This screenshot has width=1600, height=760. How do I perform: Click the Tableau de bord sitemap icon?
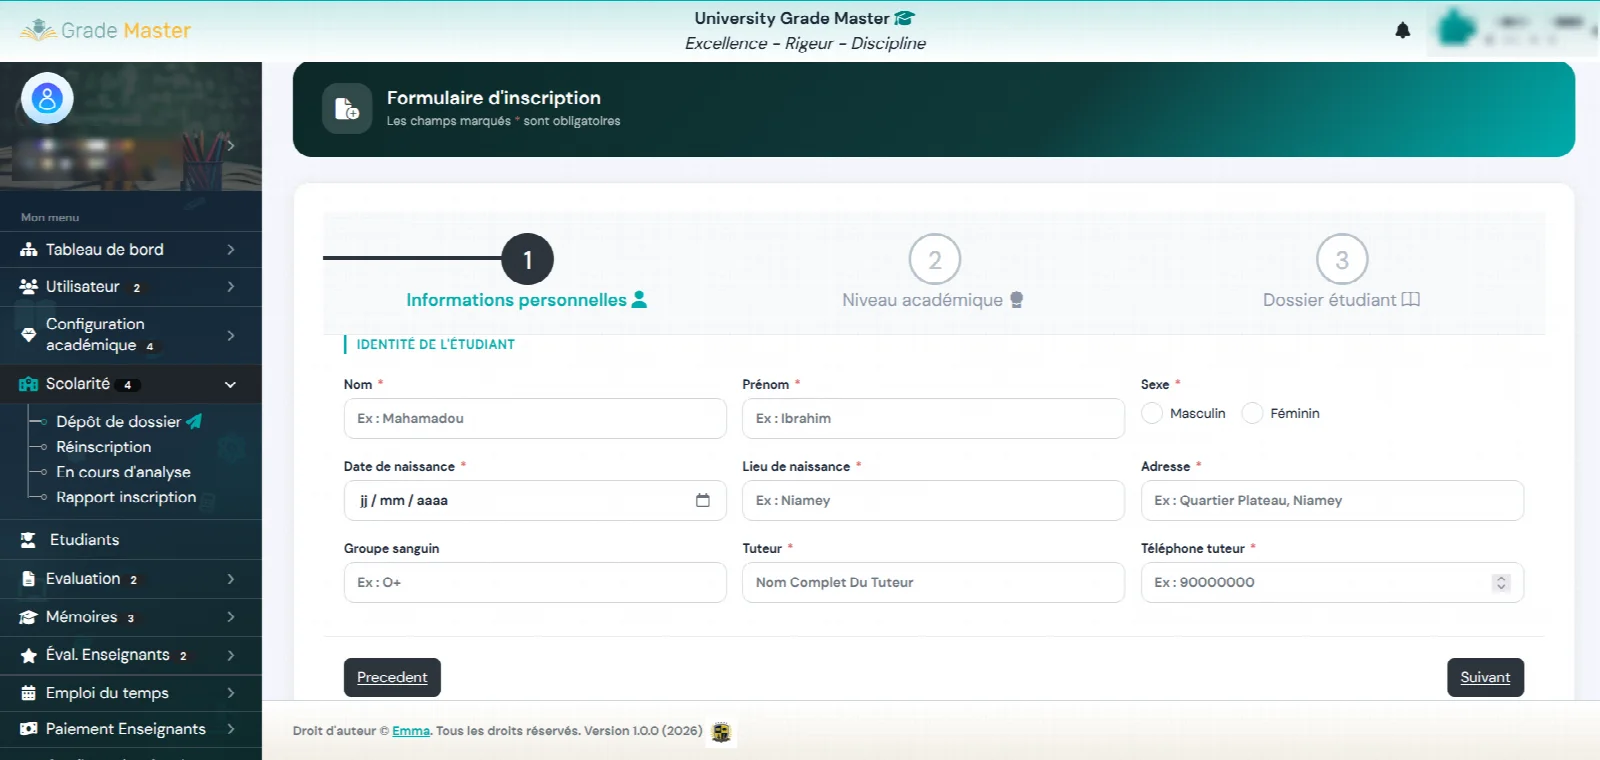click(29, 250)
